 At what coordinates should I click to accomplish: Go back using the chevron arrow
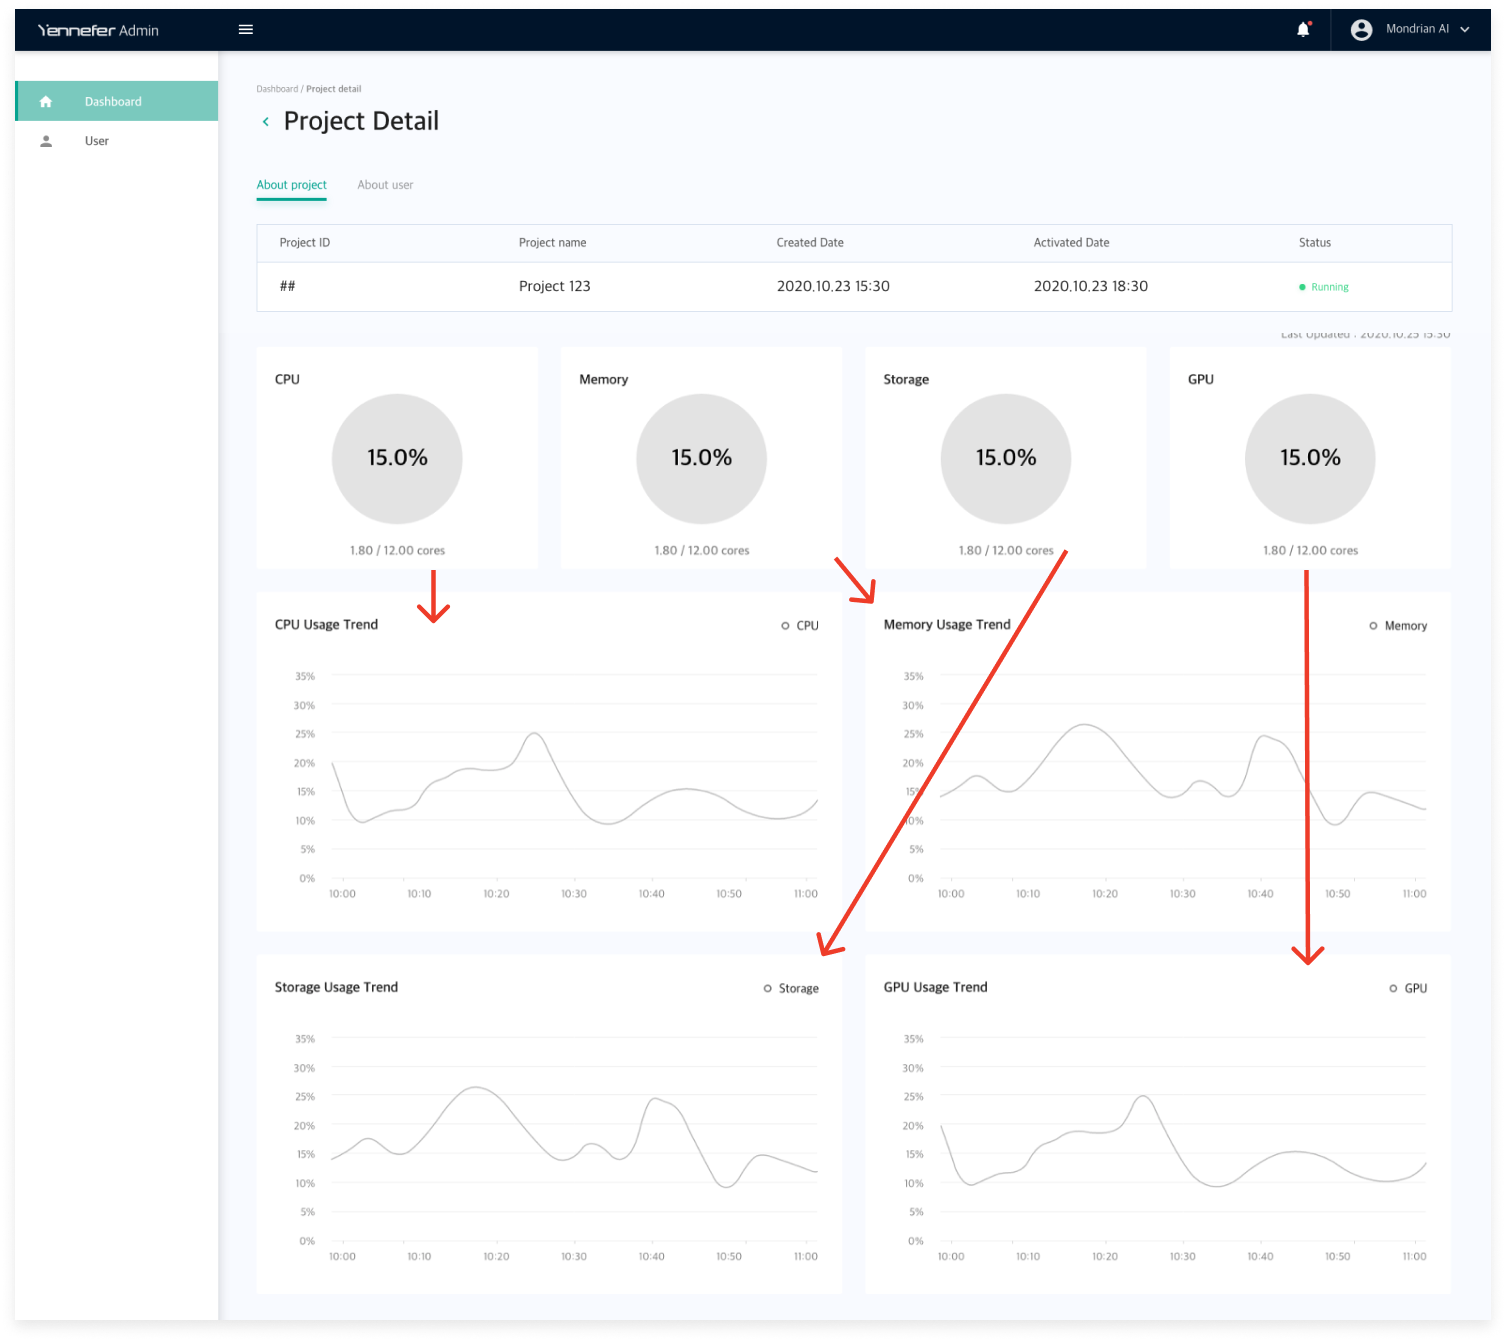pos(265,121)
